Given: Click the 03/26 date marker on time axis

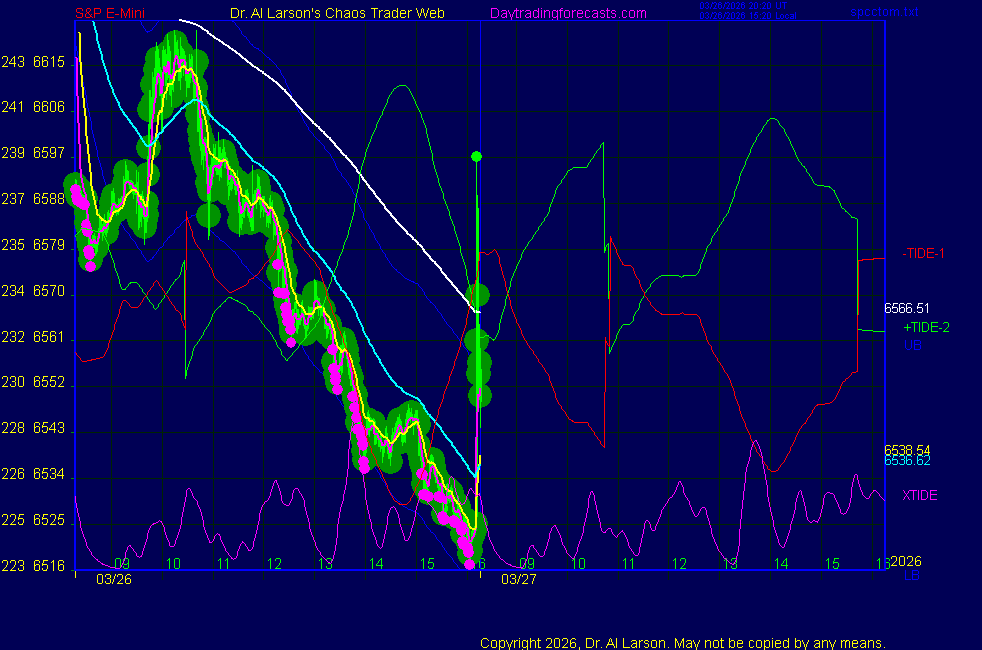Looking at the screenshot, I should pos(114,579).
